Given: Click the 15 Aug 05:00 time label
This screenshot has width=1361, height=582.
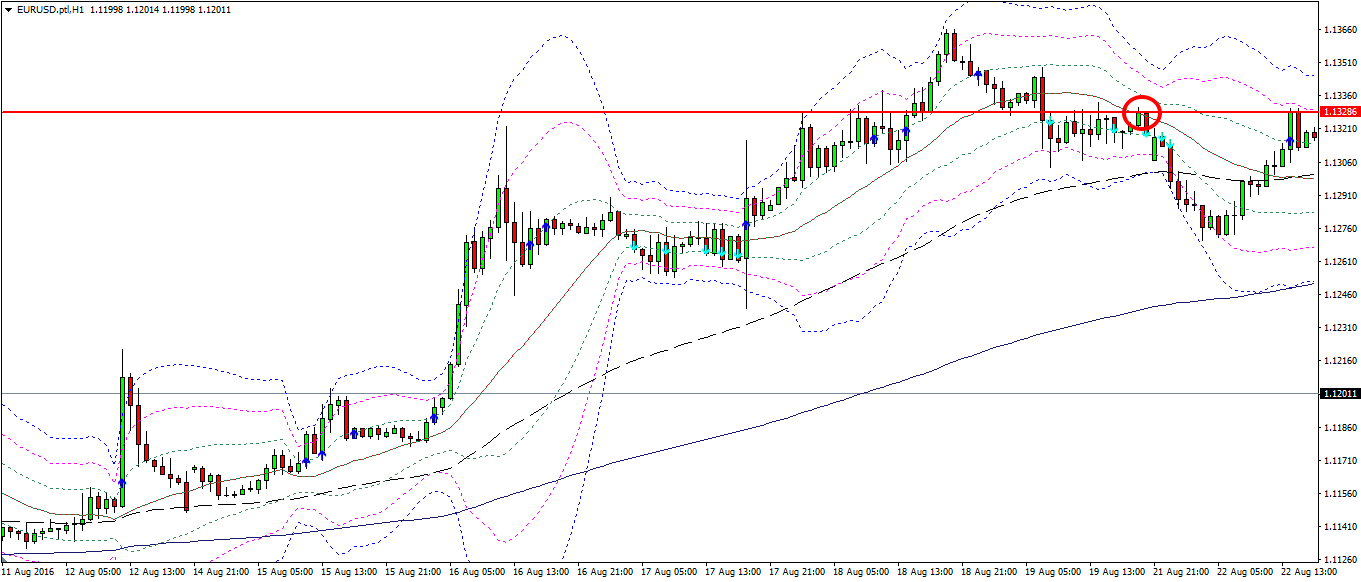Looking at the screenshot, I should tap(284, 573).
